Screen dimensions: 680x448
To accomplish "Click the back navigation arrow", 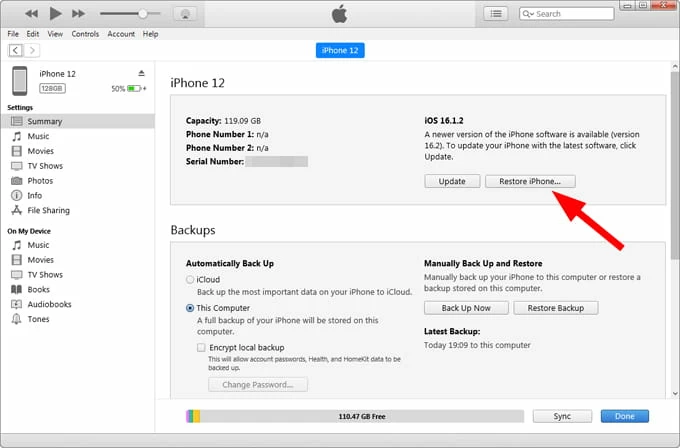I will (x=16, y=50).
